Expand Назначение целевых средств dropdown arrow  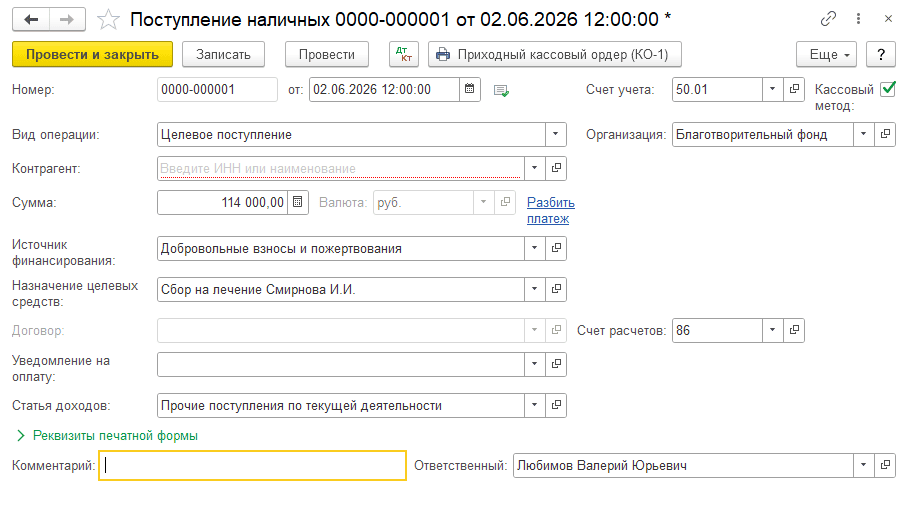click(535, 289)
